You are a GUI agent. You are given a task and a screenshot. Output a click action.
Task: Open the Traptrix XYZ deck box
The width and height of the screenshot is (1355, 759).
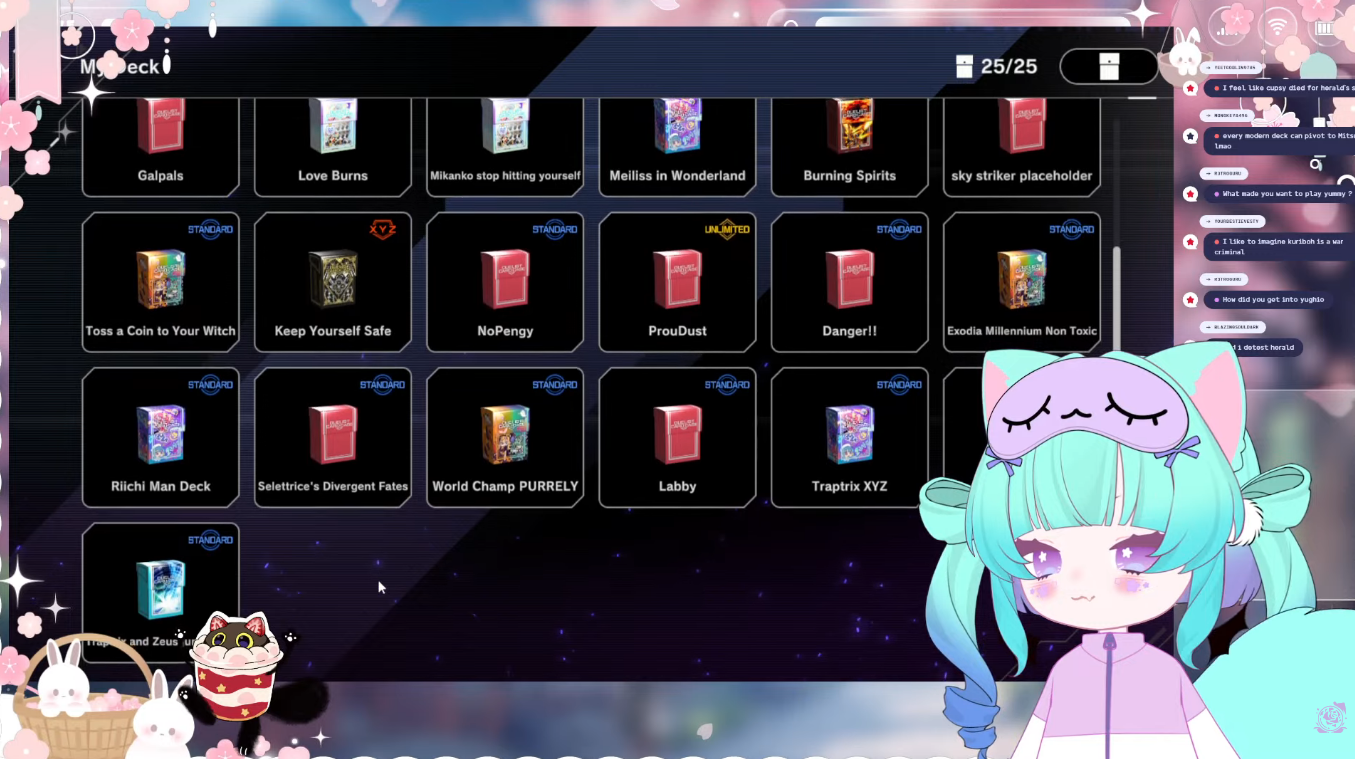pyautogui.click(x=849, y=437)
